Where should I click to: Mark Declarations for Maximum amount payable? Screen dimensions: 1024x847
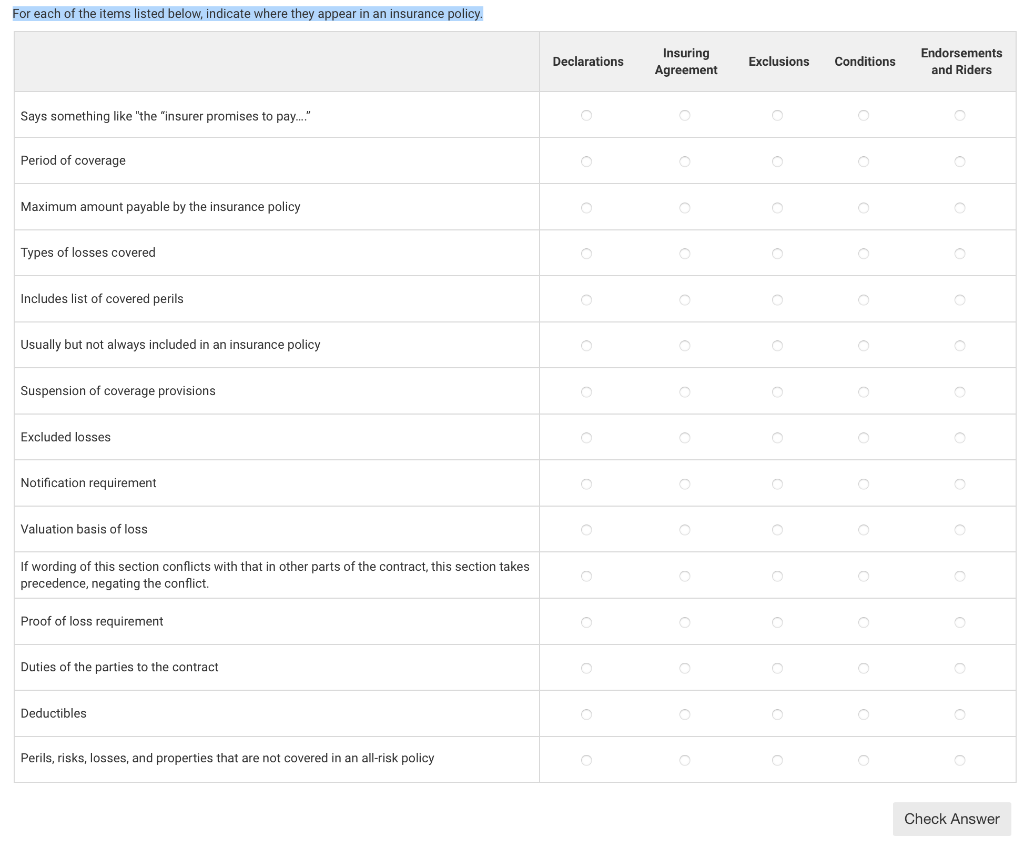pyautogui.click(x=586, y=207)
